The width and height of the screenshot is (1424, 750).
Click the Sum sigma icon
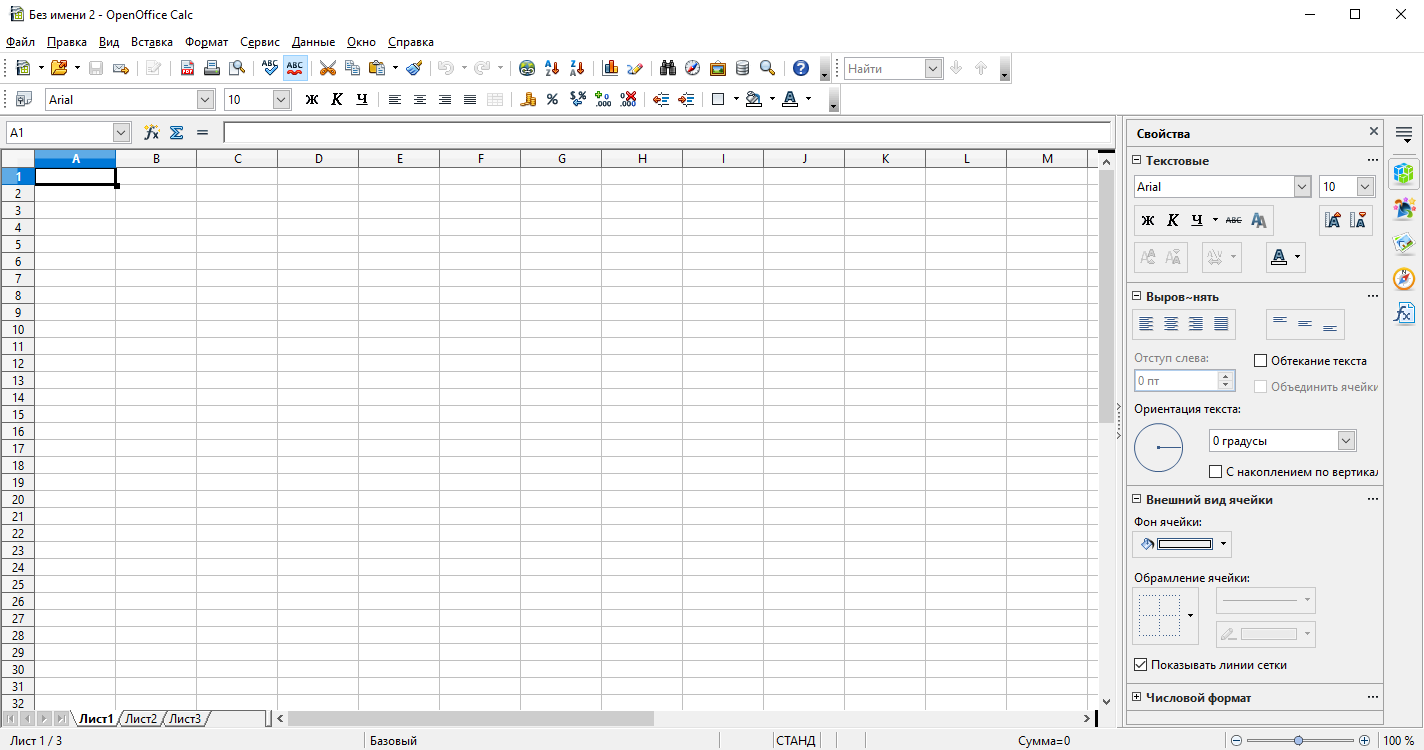pos(177,132)
